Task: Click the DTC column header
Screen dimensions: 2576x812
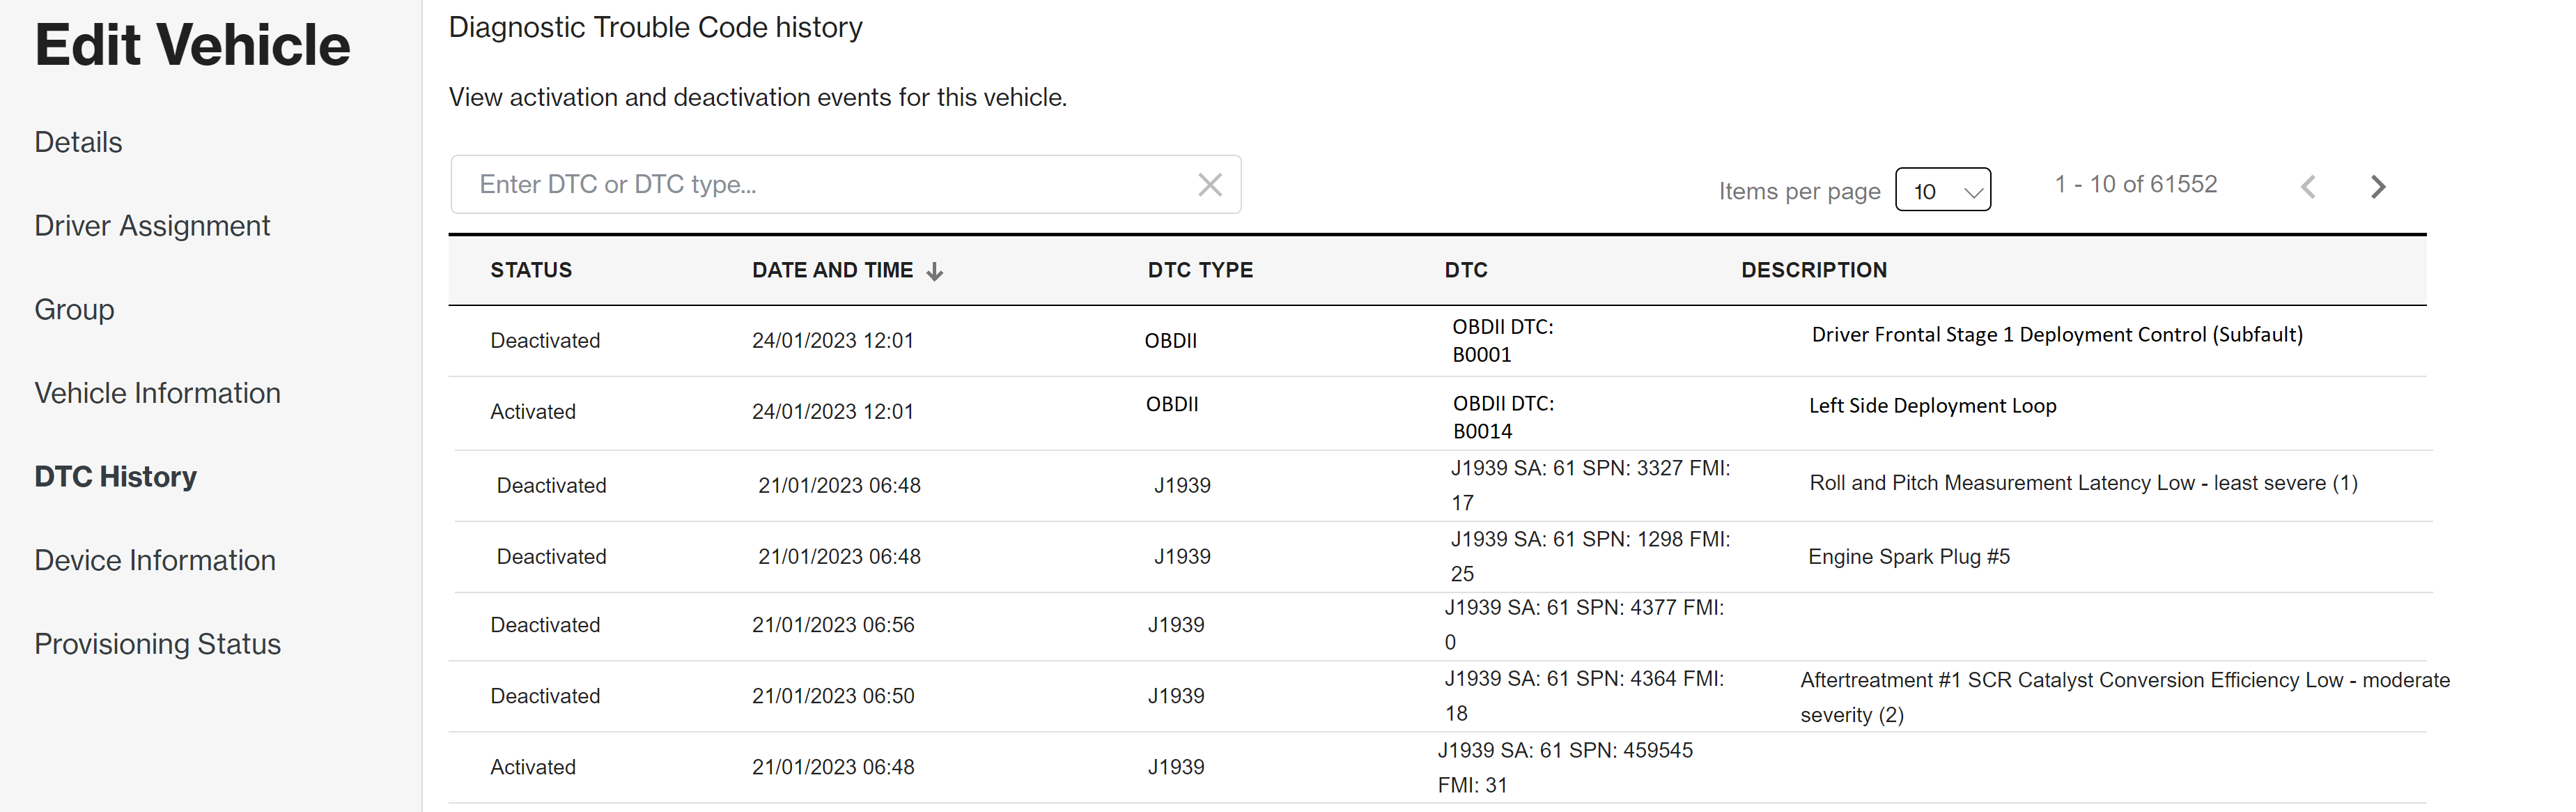Action: click(x=1465, y=270)
